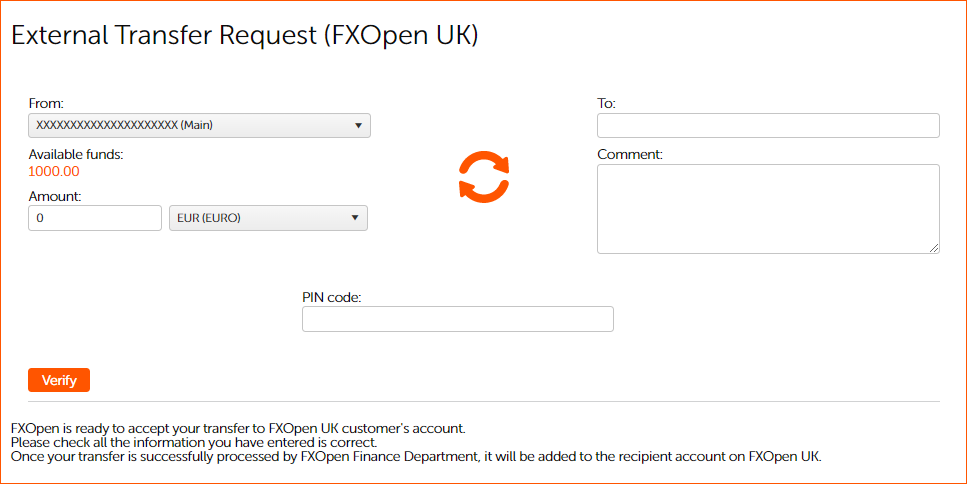Screen dimensions: 967x484
Task: Click the 1000.00 available funds value
Action: pyautogui.click(x=54, y=171)
